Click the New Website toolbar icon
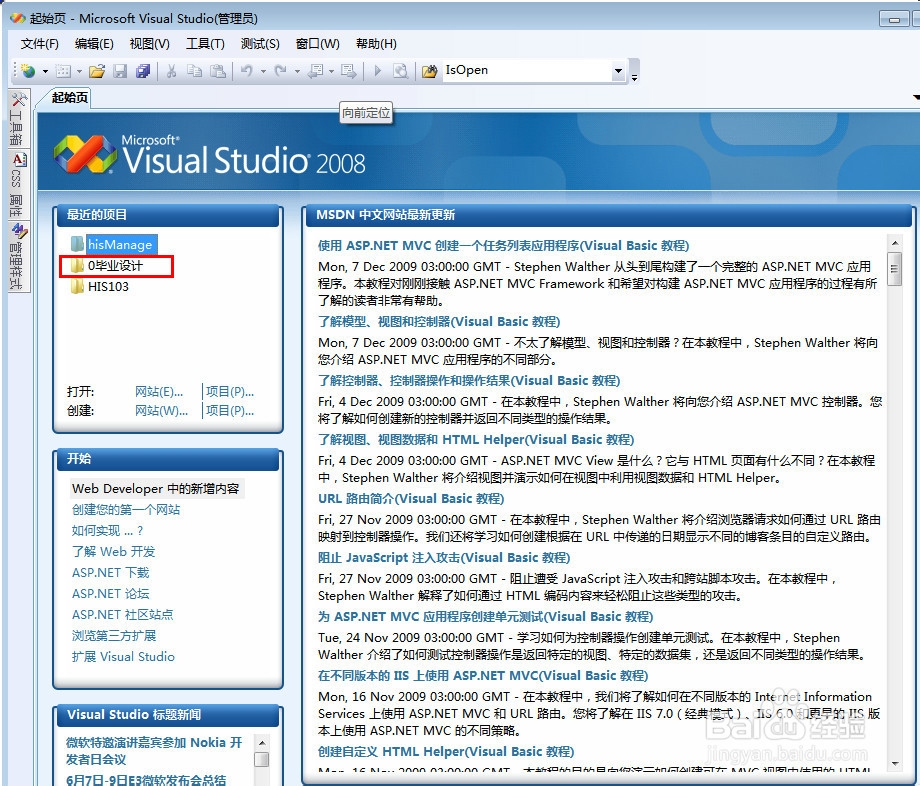The image size is (920, 786). [28, 71]
